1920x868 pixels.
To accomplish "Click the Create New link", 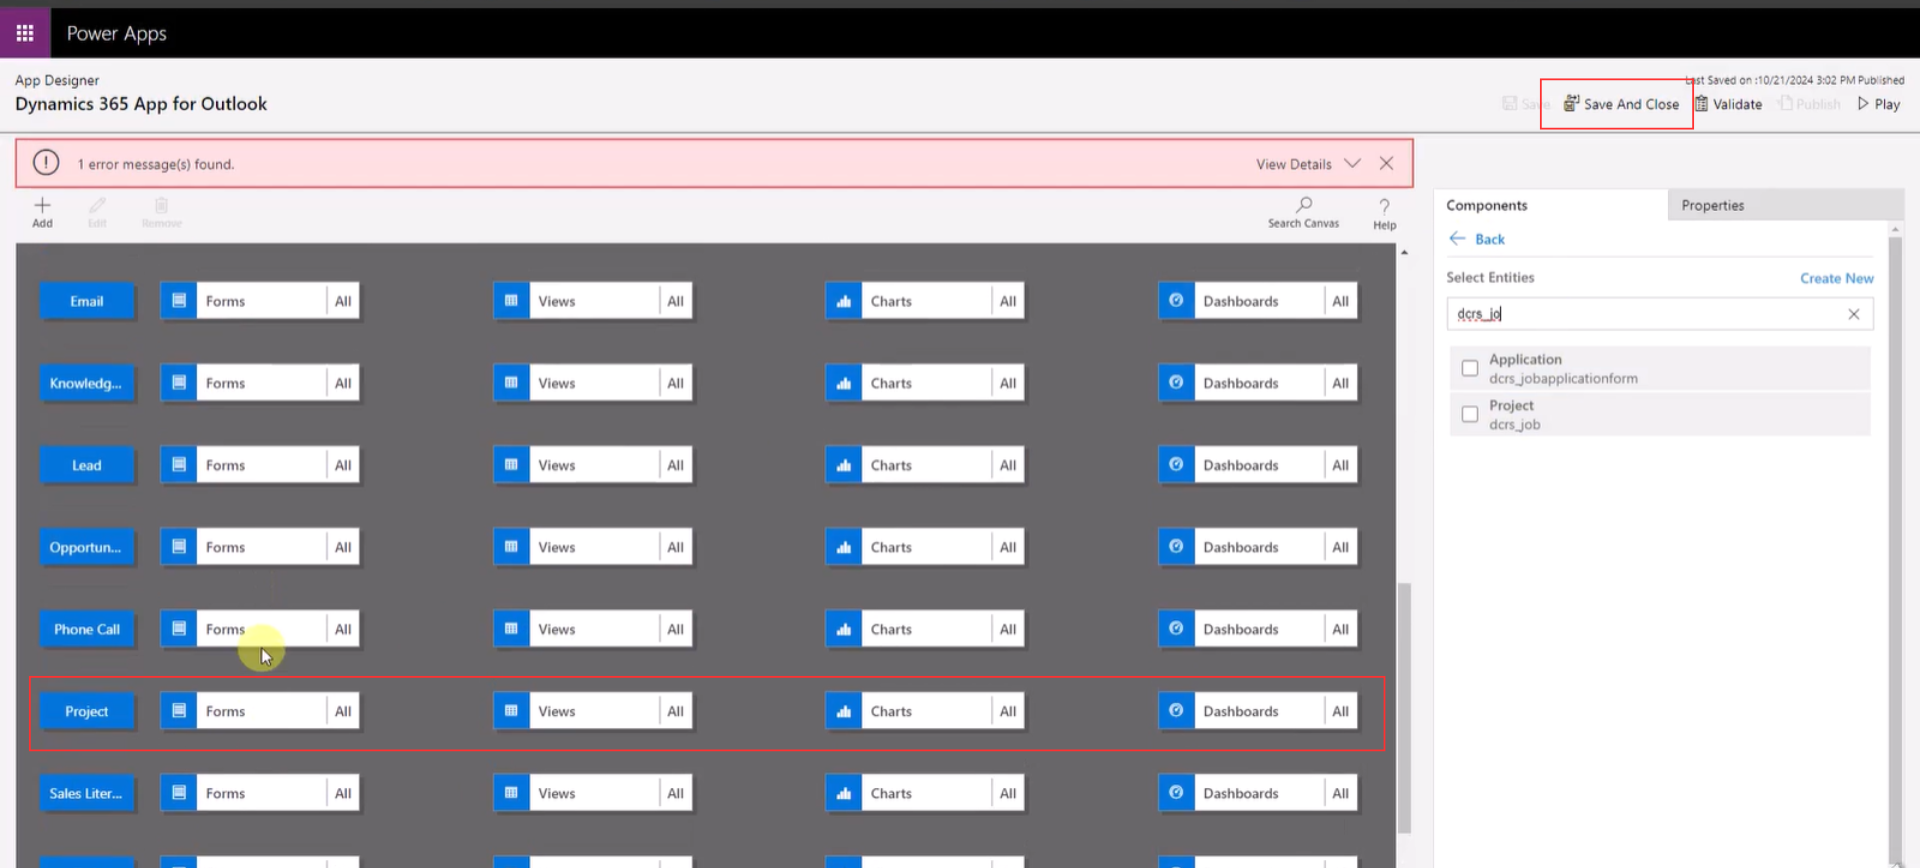I will click(x=1836, y=278).
